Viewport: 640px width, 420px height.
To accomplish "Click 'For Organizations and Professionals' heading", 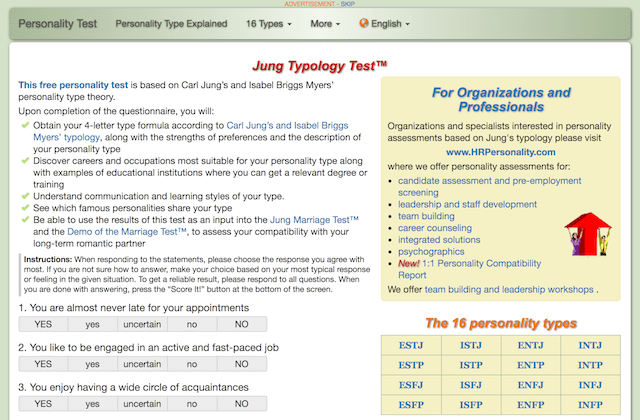I will (x=501, y=100).
